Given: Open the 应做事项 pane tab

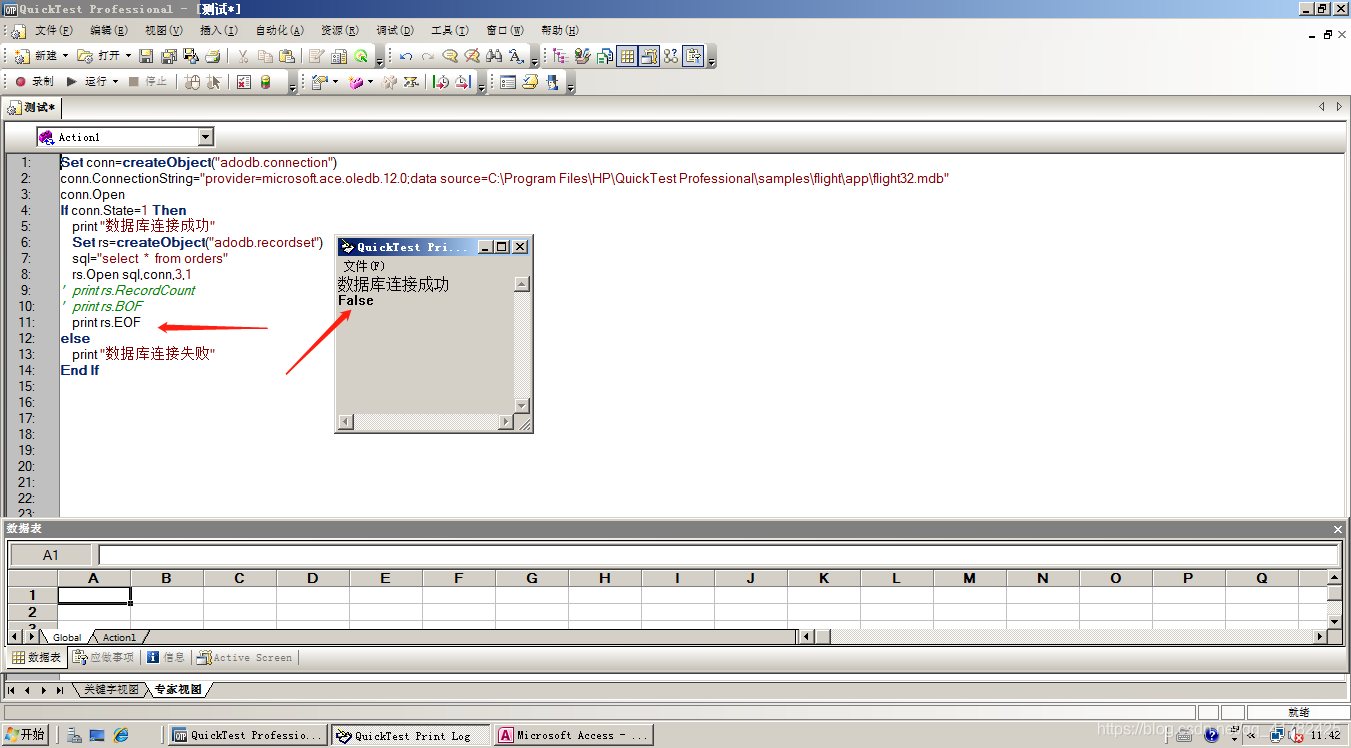Looking at the screenshot, I should click(104, 657).
